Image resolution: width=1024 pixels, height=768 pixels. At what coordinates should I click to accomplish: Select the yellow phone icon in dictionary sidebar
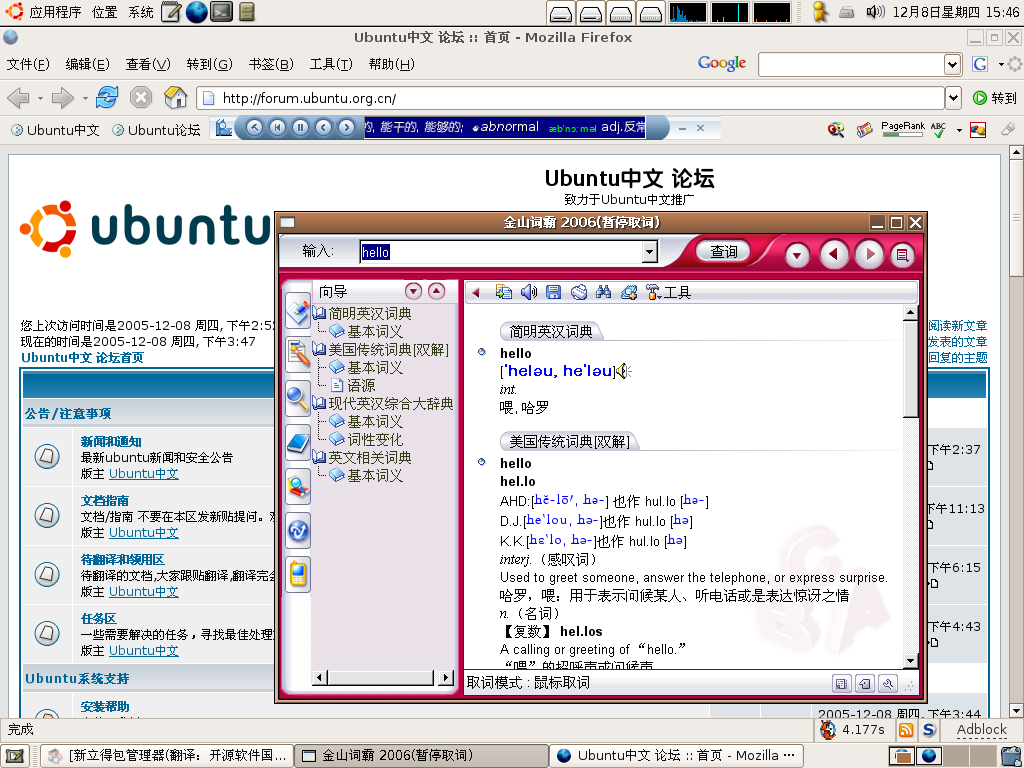(x=298, y=574)
